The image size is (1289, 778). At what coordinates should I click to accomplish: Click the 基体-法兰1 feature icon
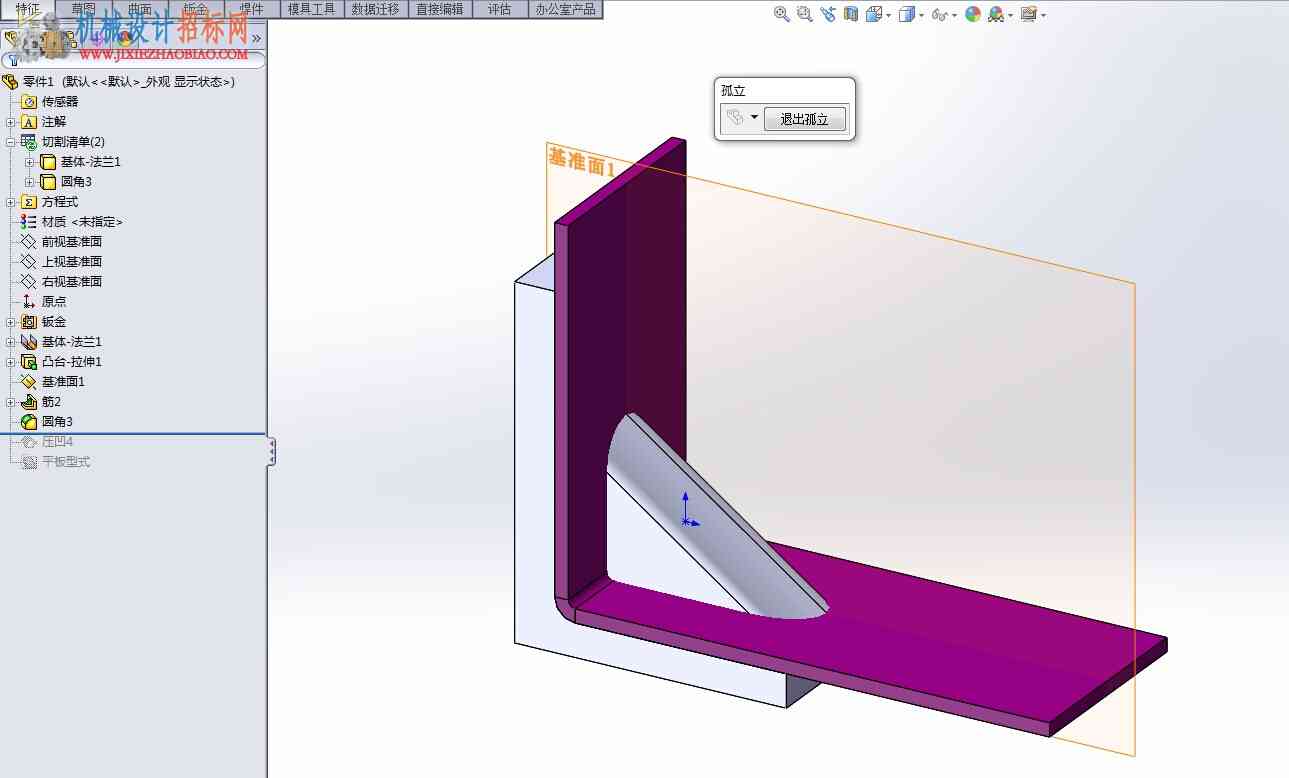[x=29, y=342]
